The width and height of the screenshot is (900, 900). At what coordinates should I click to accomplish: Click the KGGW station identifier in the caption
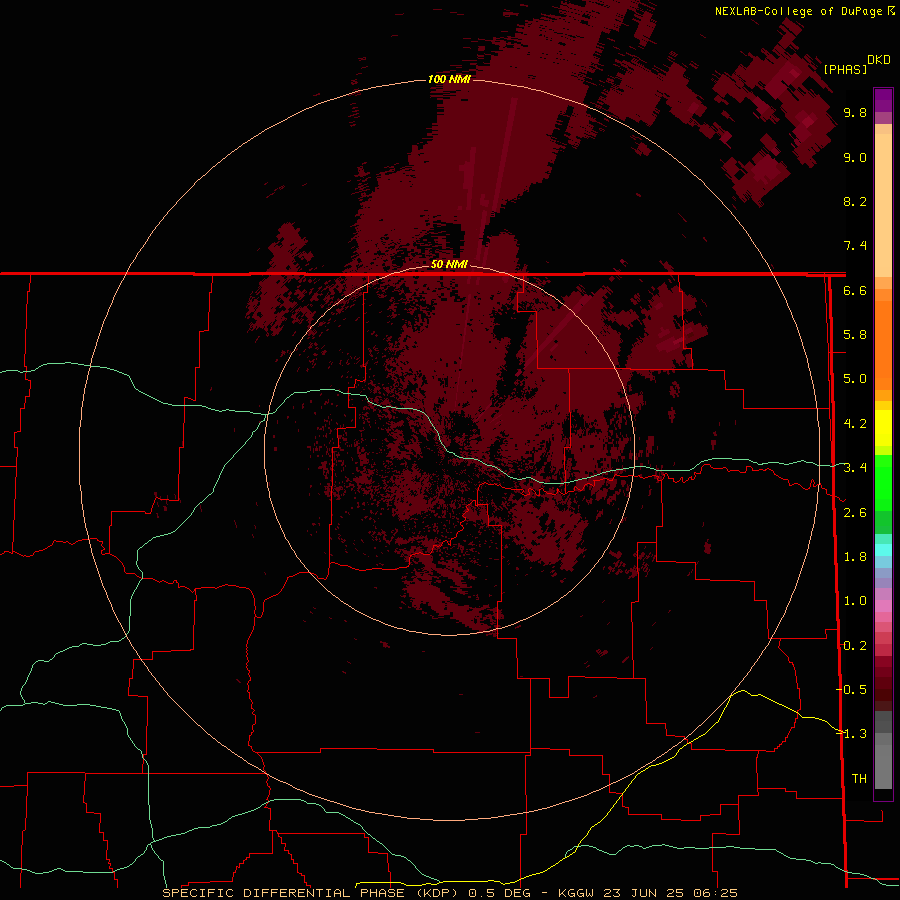(x=578, y=893)
